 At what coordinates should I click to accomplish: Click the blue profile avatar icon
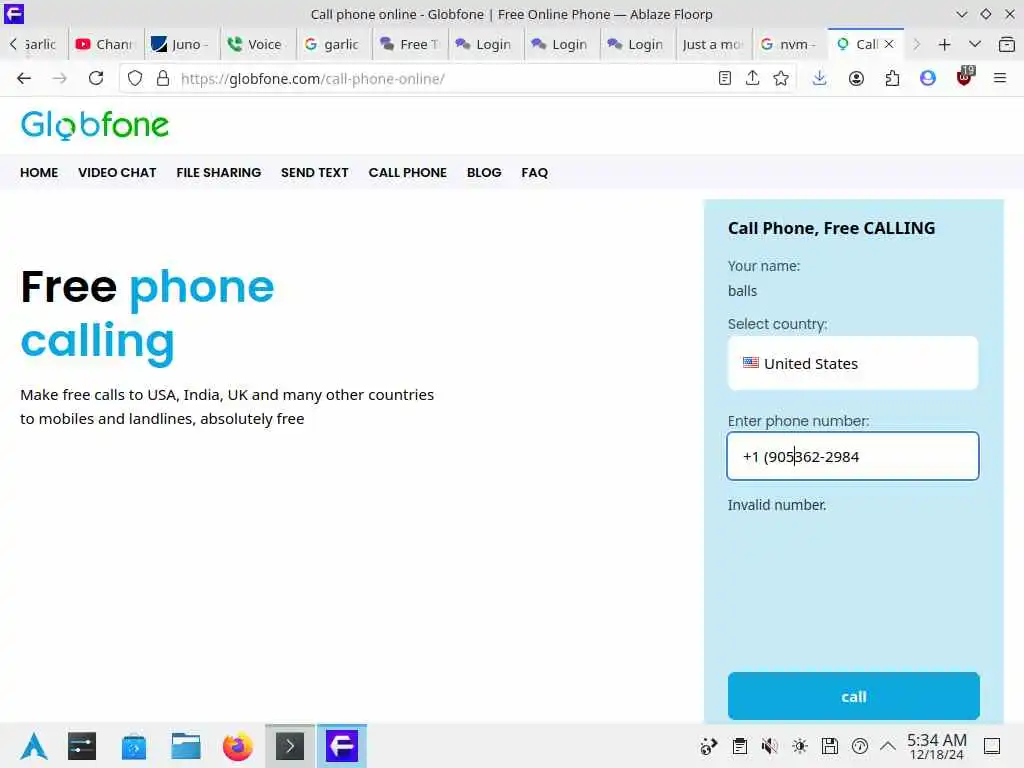click(x=928, y=78)
